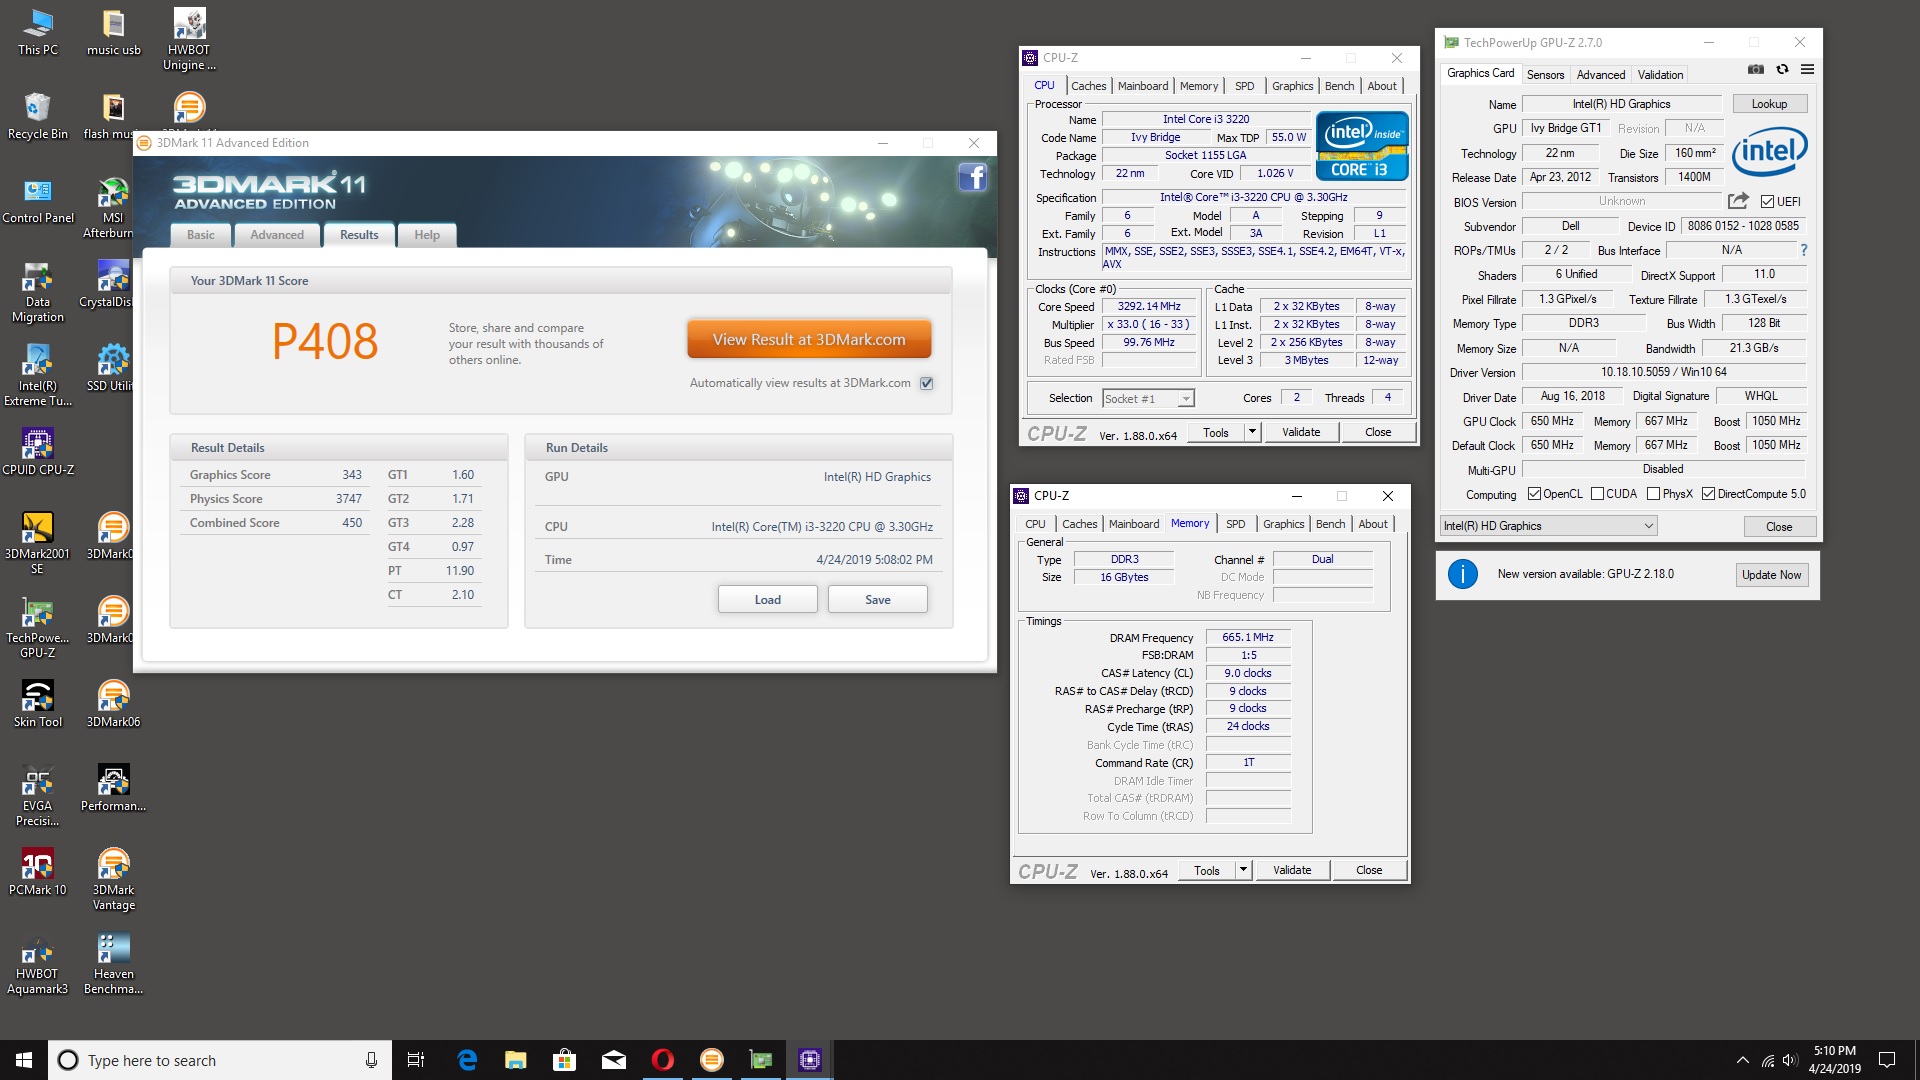1920x1080 pixels.
Task: Select the HWBOT Unigine desktop shortcut
Action: (x=189, y=40)
